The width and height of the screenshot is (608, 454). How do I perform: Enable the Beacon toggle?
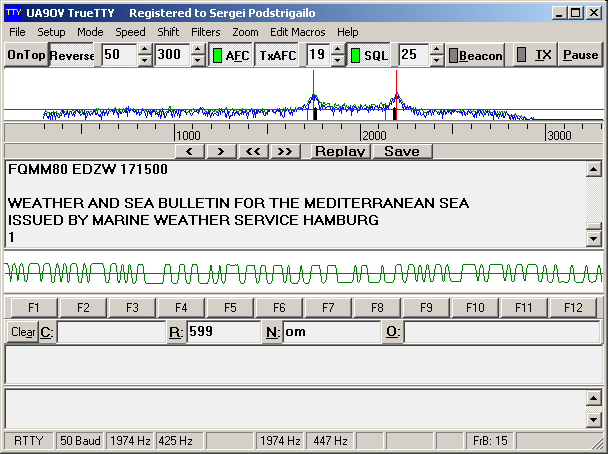tap(475, 55)
